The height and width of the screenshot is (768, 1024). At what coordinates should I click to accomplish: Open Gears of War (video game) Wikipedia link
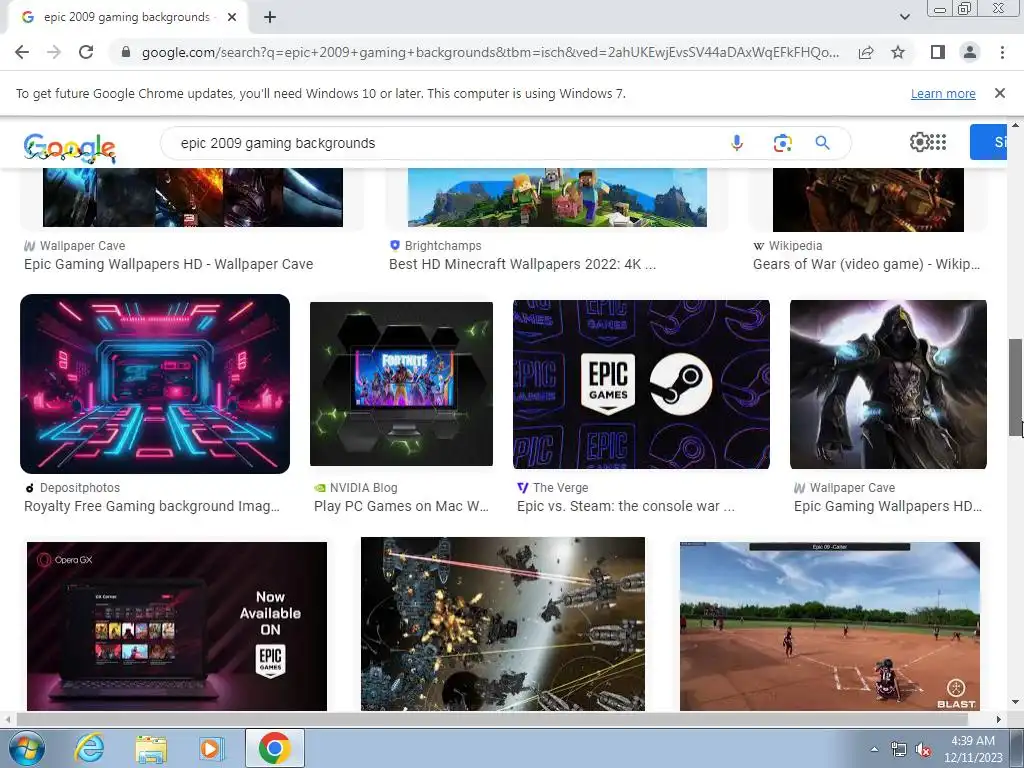867,264
